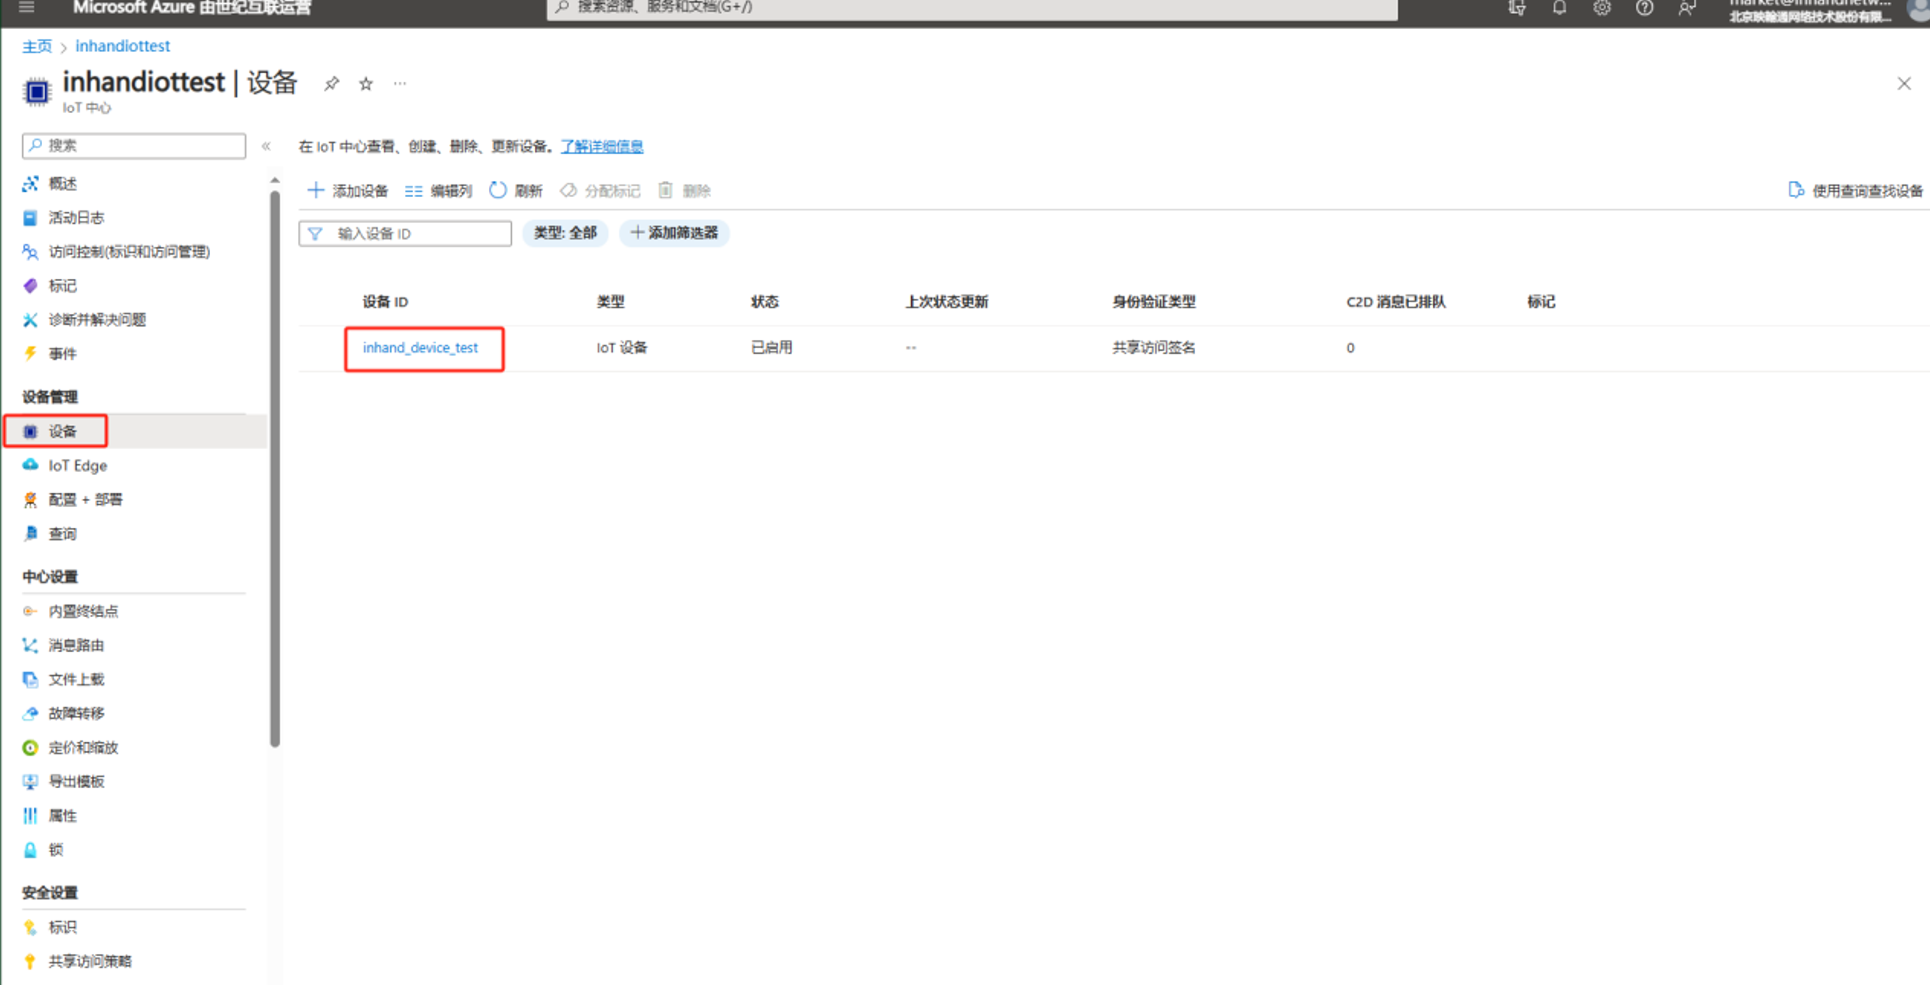Click the 类型 column header
The image size is (1930, 985).
point(610,302)
